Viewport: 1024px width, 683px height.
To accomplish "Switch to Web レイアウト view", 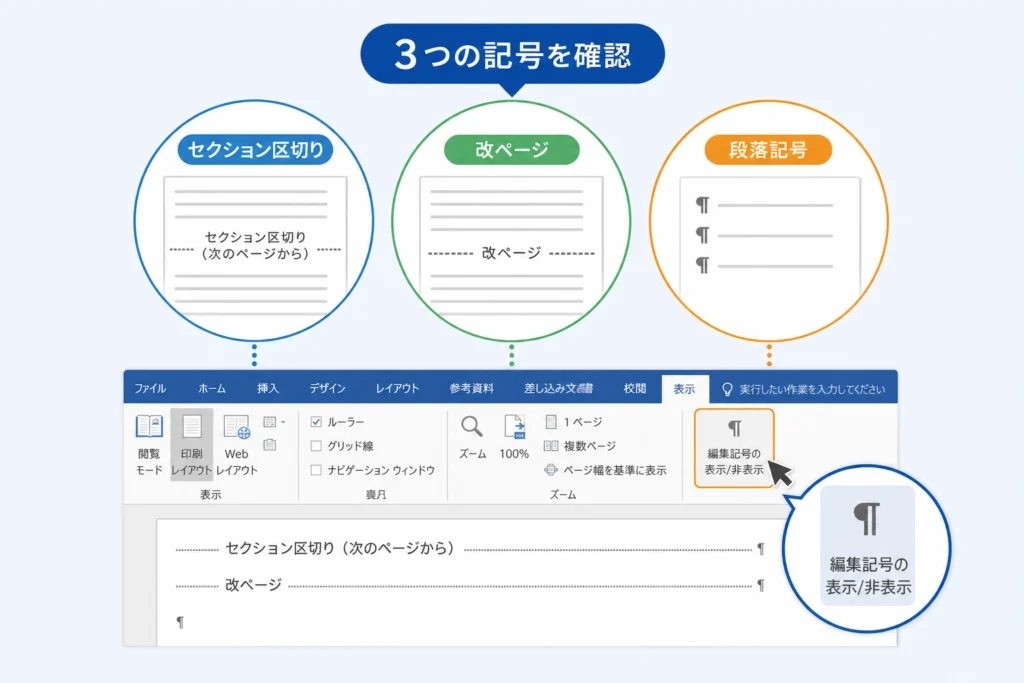I will point(236,445).
